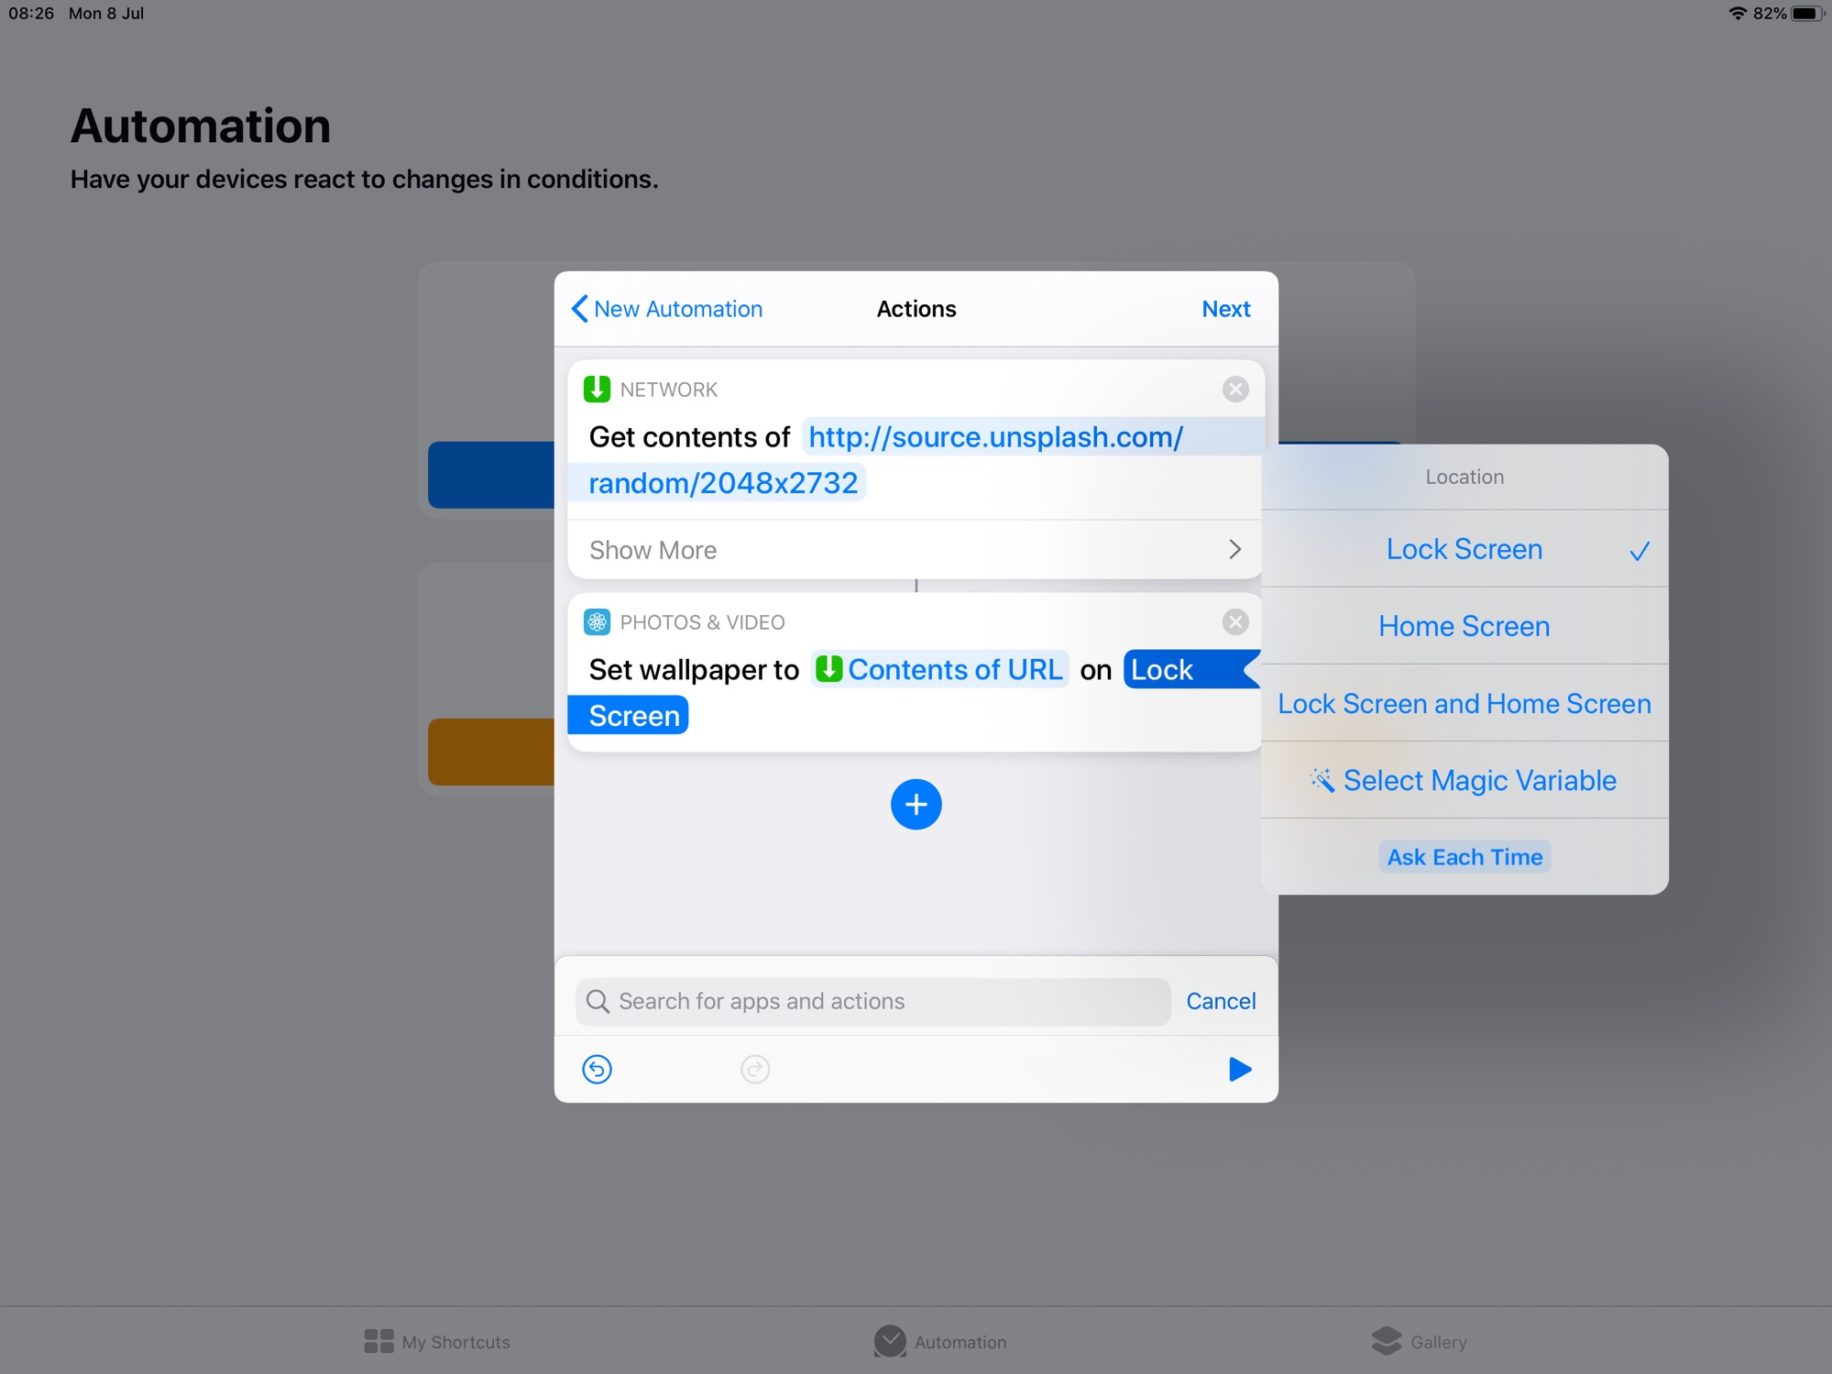Tap the Photos & Video action icon
Image resolution: width=1832 pixels, height=1374 pixels.
(598, 621)
